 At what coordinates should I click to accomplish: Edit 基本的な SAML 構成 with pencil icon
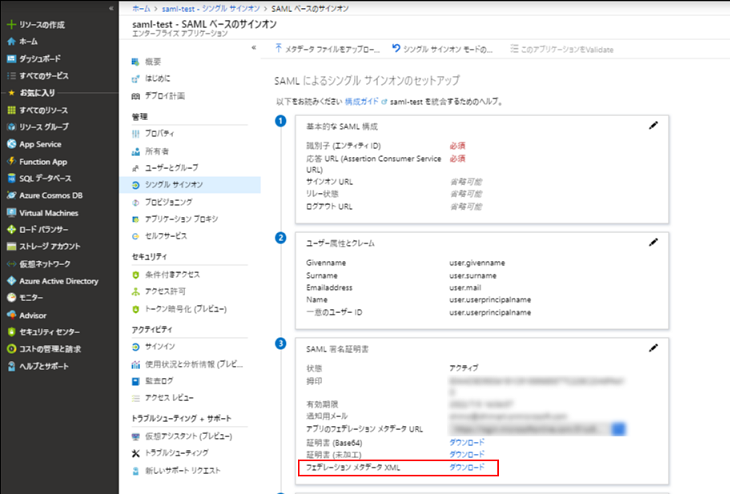[x=653, y=125]
